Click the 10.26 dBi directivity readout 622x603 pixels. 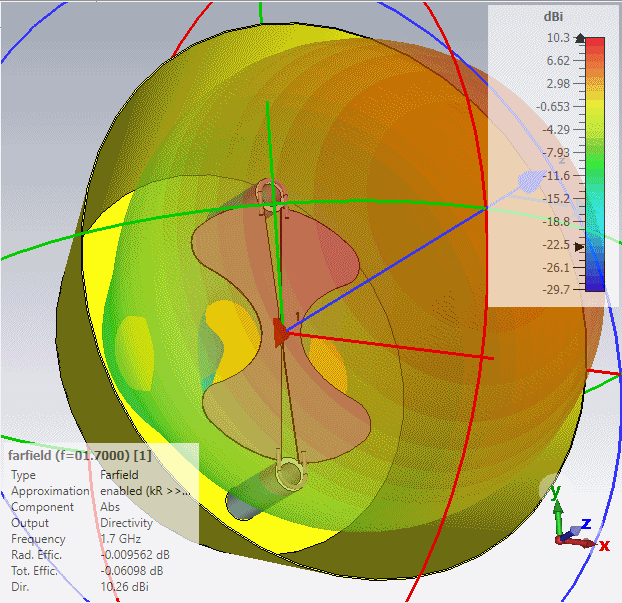[x=126, y=587]
